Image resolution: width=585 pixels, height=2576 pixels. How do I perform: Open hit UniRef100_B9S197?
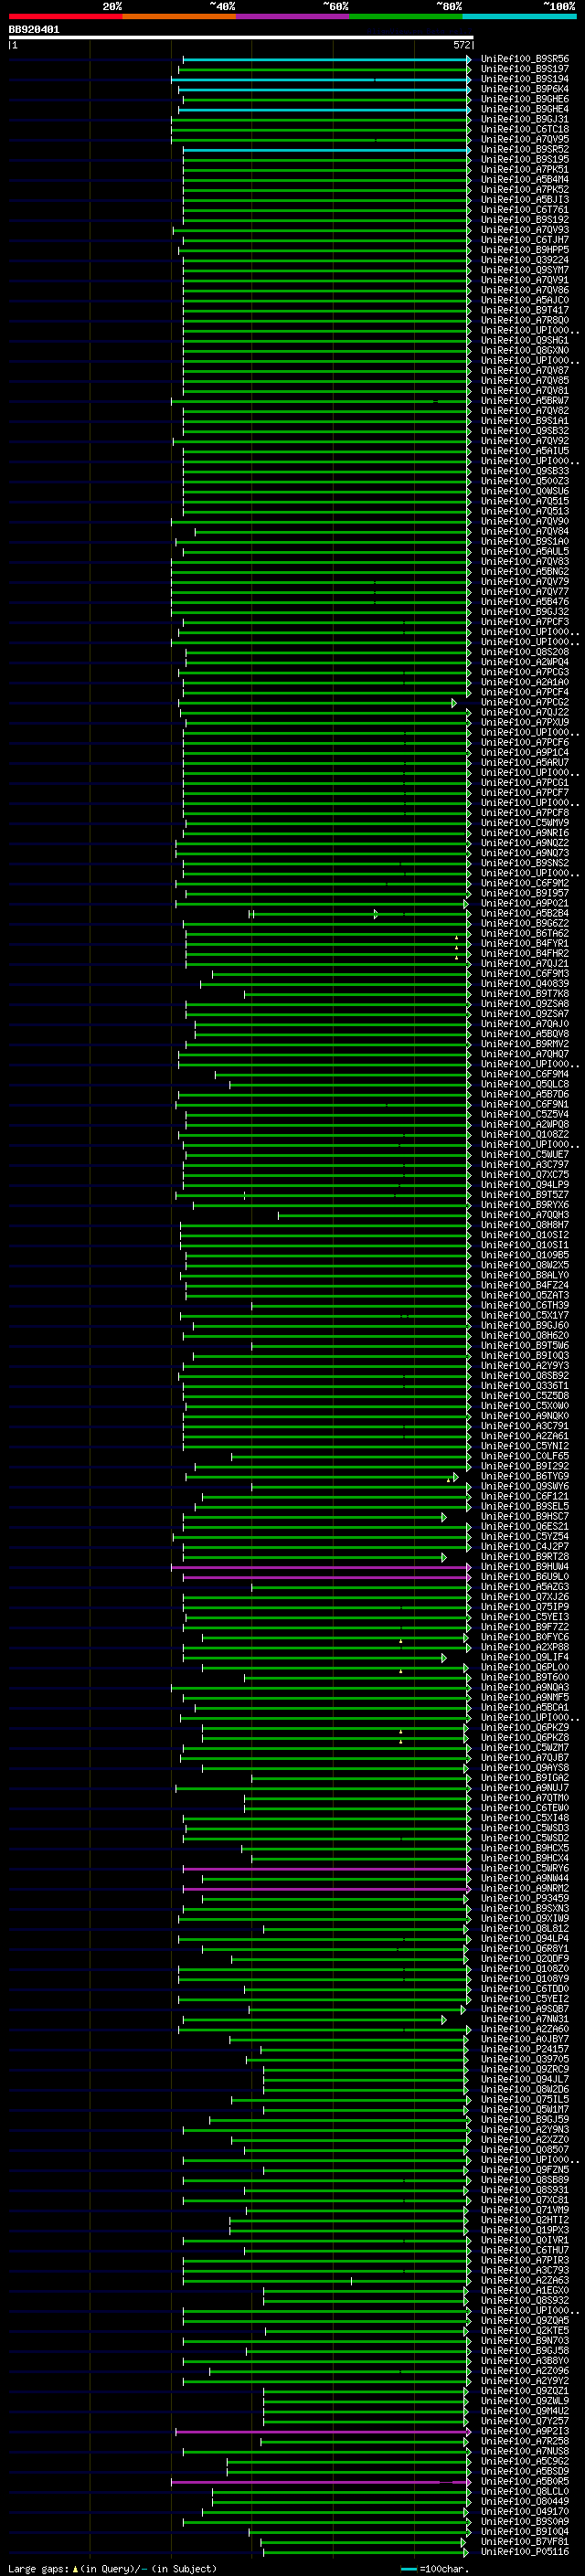pos(524,69)
